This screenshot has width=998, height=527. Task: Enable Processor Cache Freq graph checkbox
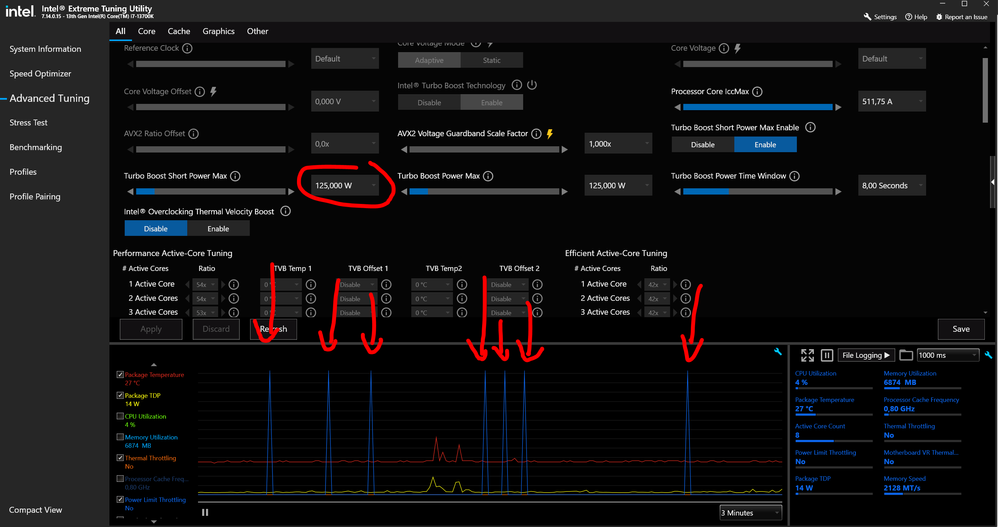pos(120,479)
